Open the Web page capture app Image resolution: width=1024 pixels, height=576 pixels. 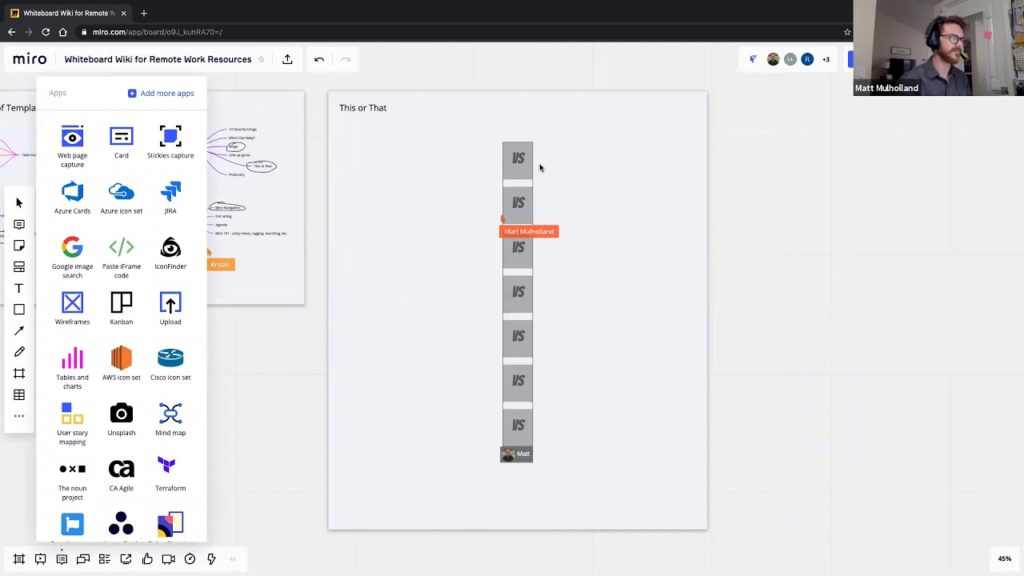[71, 137]
